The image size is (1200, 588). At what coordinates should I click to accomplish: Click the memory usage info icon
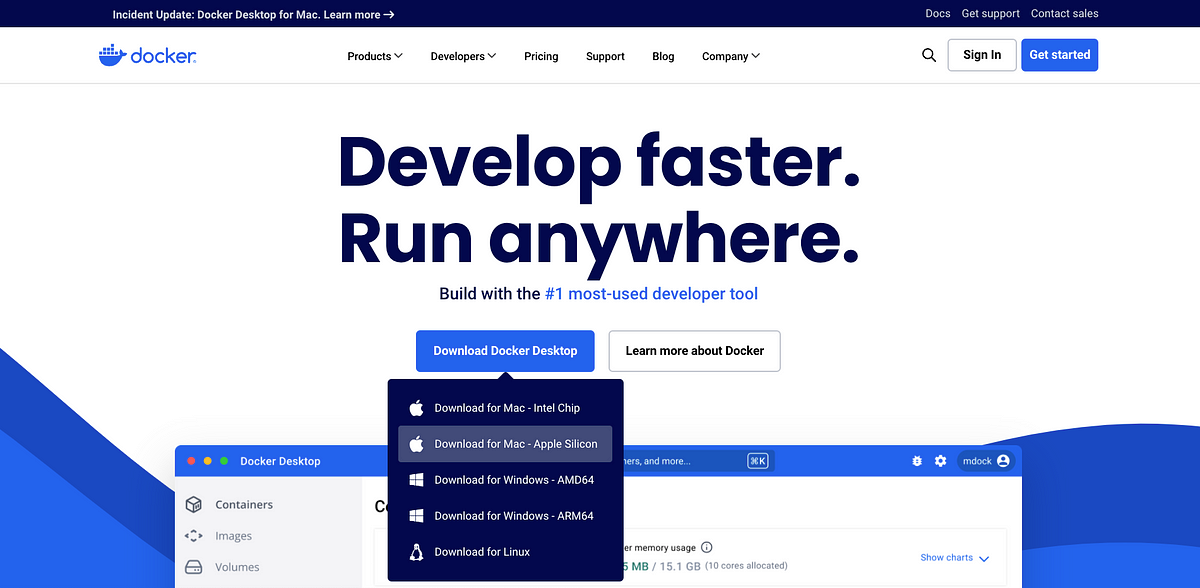point(707,547)
